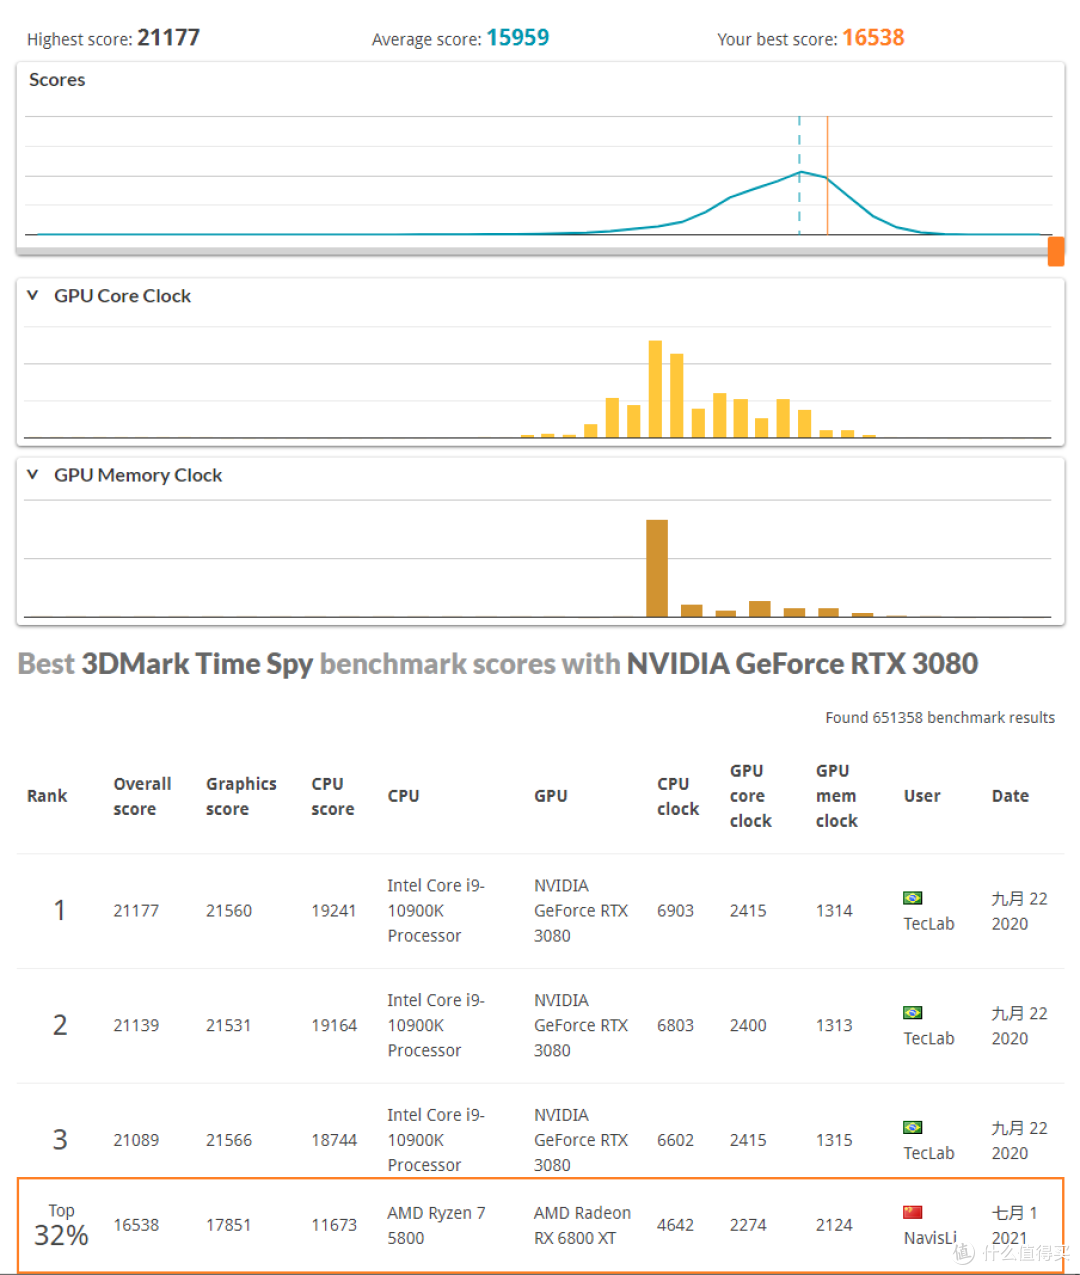The height and width of the screenshot is (1275, 1080).
Task: Click the Date column header
Action: 1010,796
